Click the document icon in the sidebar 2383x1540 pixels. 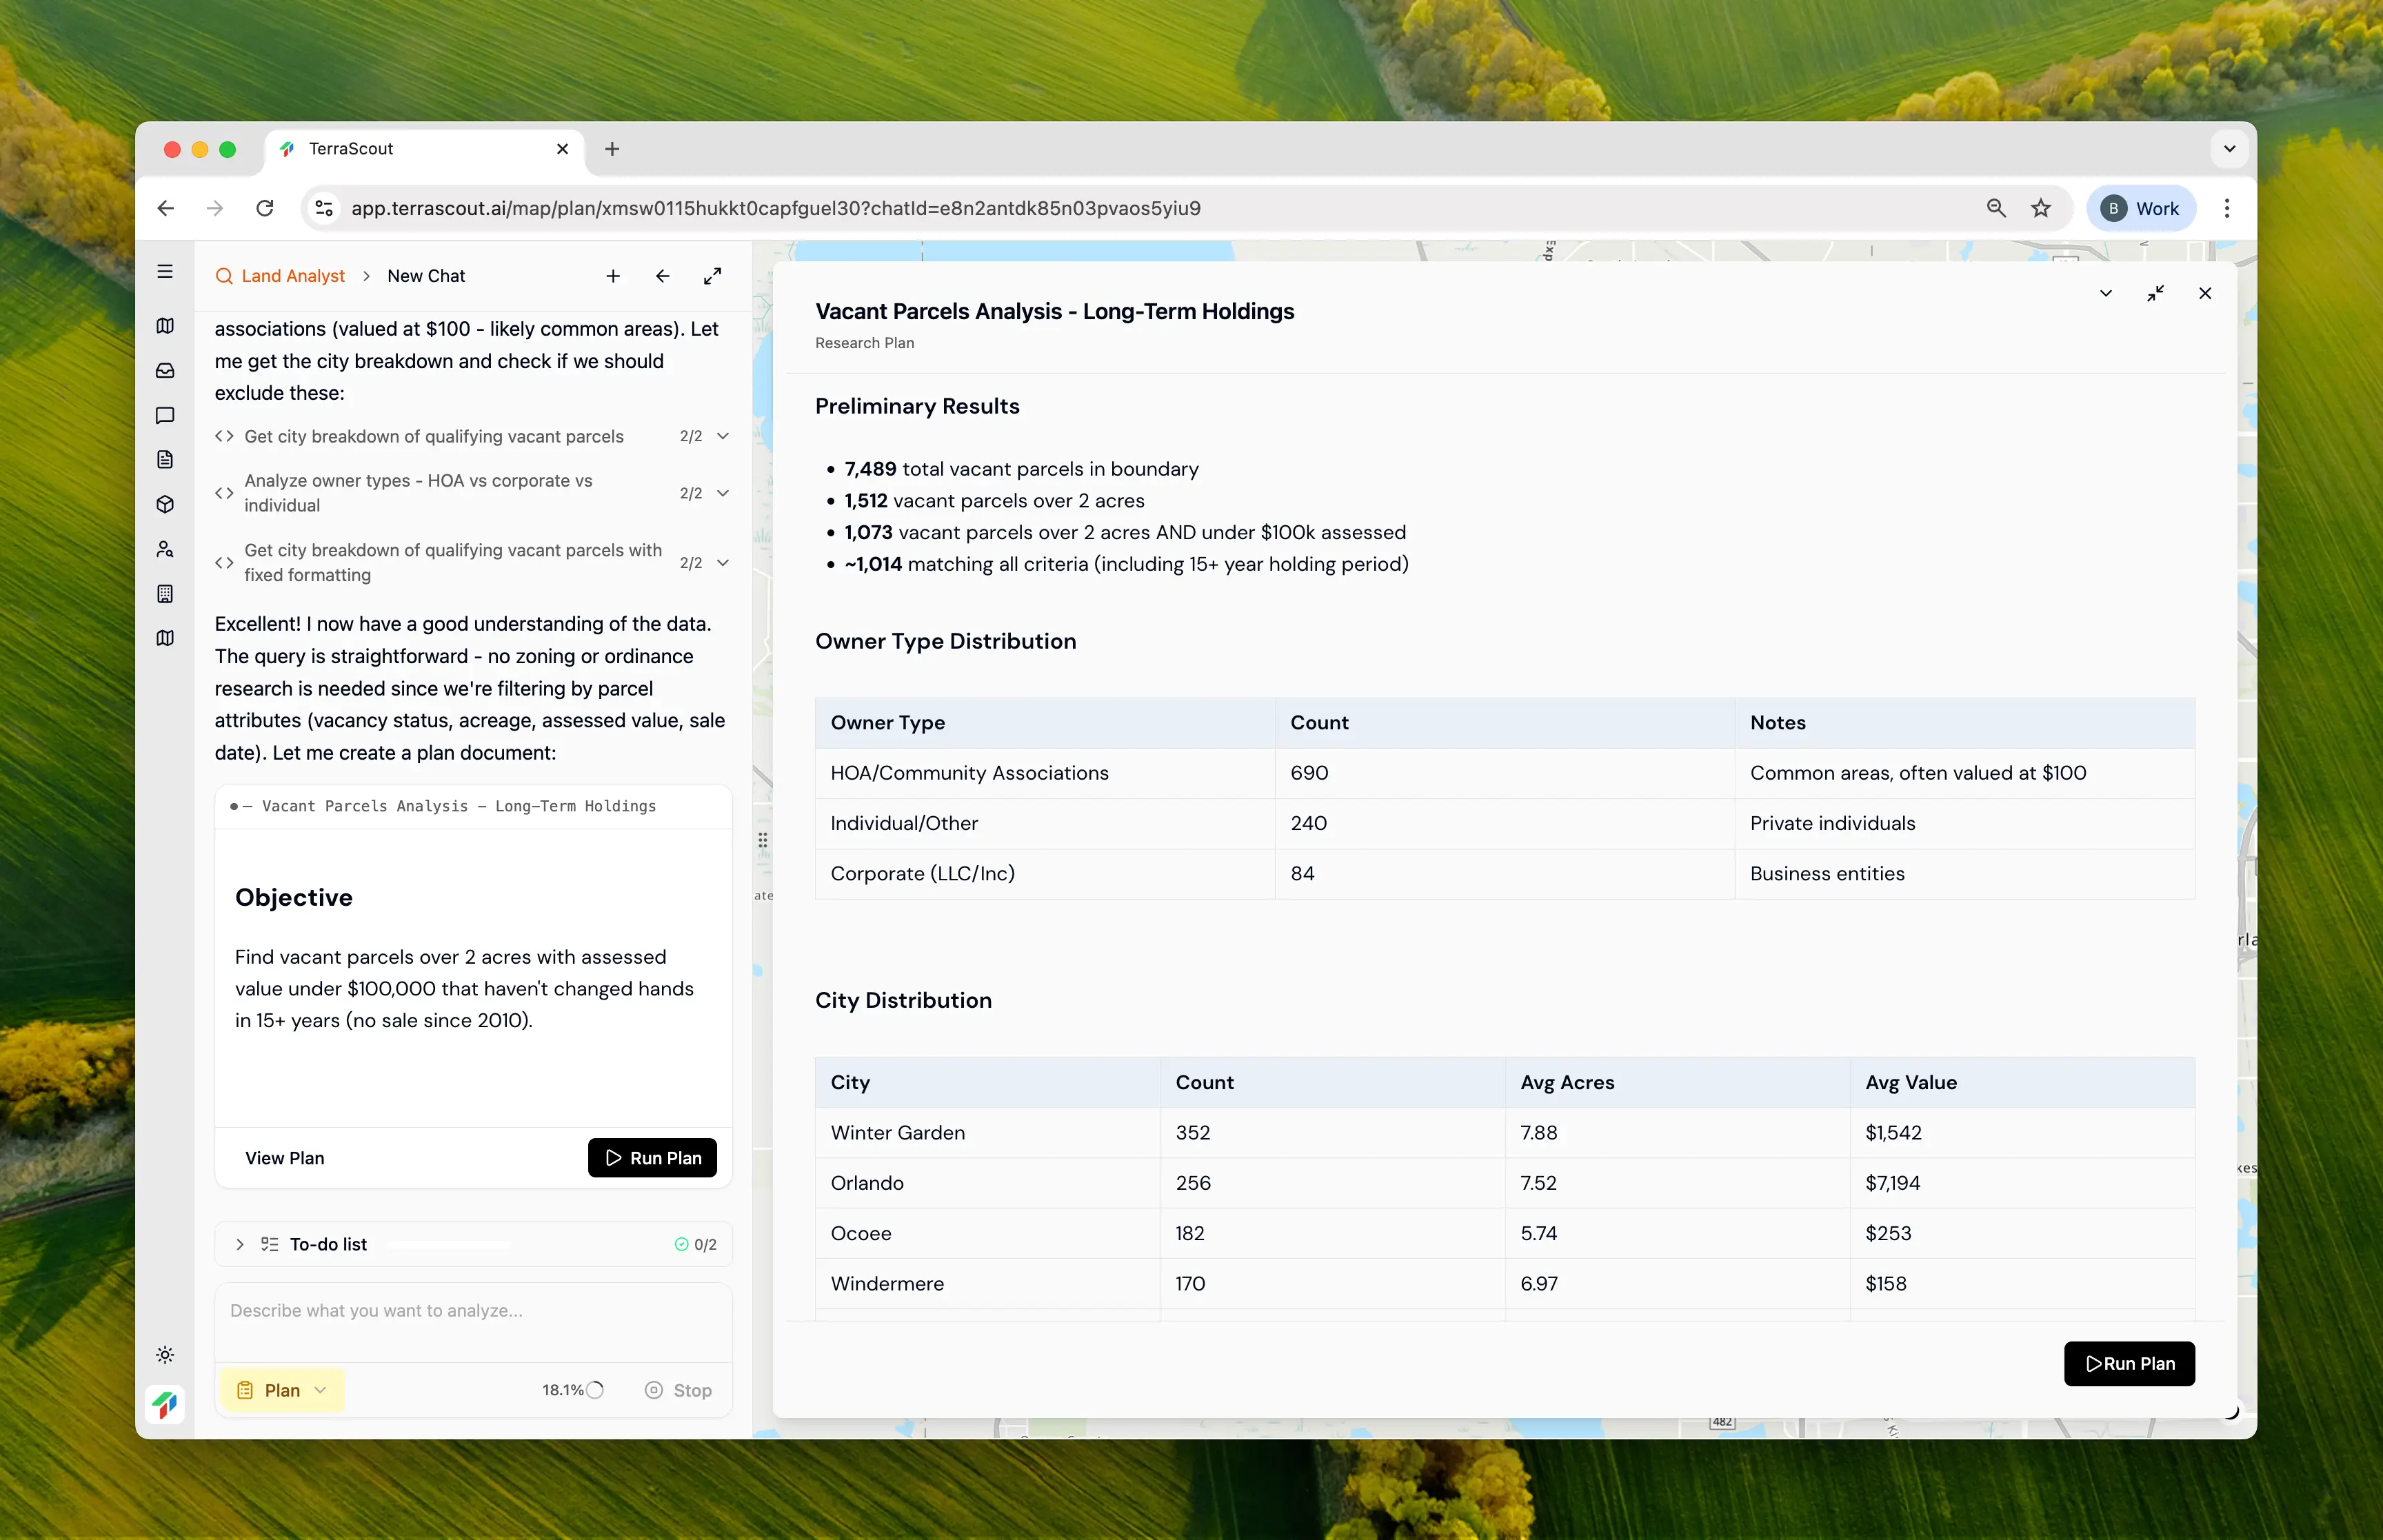[165, 460]
